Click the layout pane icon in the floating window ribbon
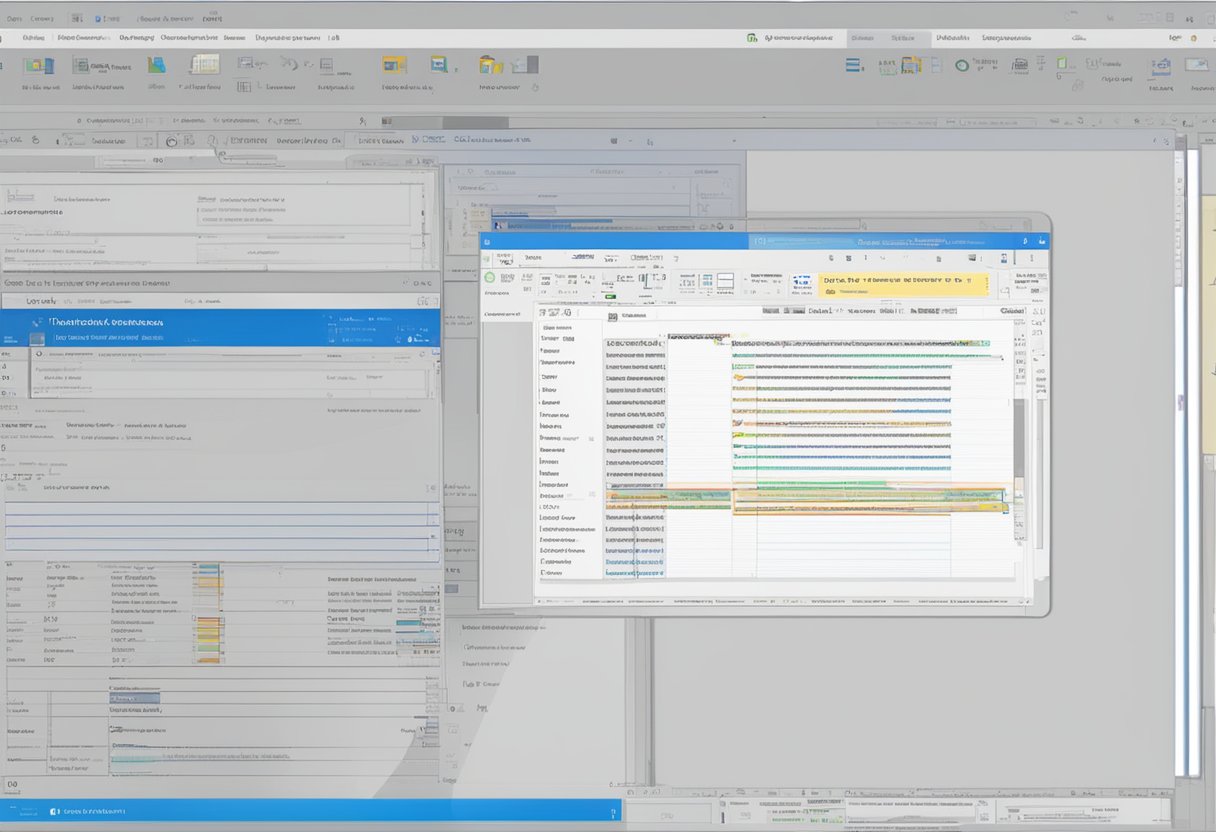 pos(725,282)
